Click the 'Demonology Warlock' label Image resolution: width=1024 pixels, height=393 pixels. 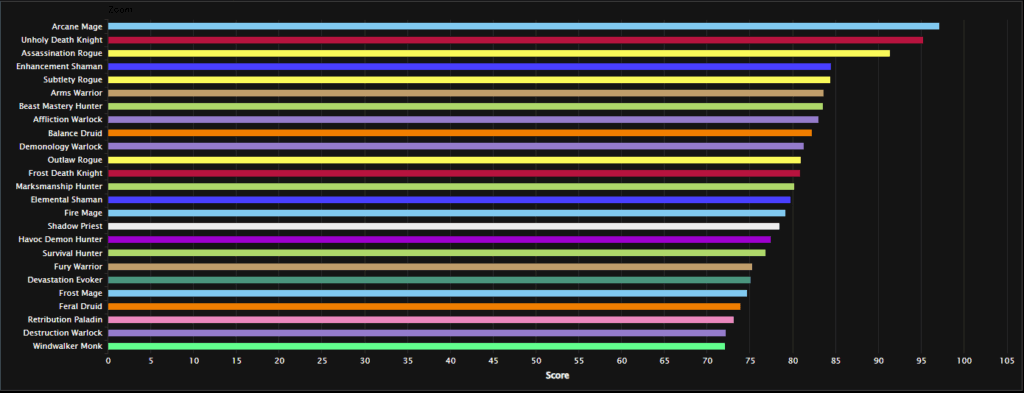[x=61, y=146]
